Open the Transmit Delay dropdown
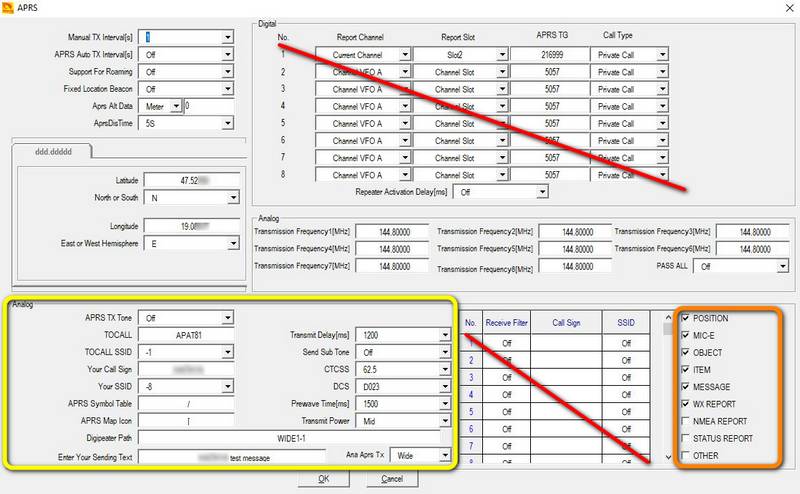800x494 pixels. coord(445,335)
